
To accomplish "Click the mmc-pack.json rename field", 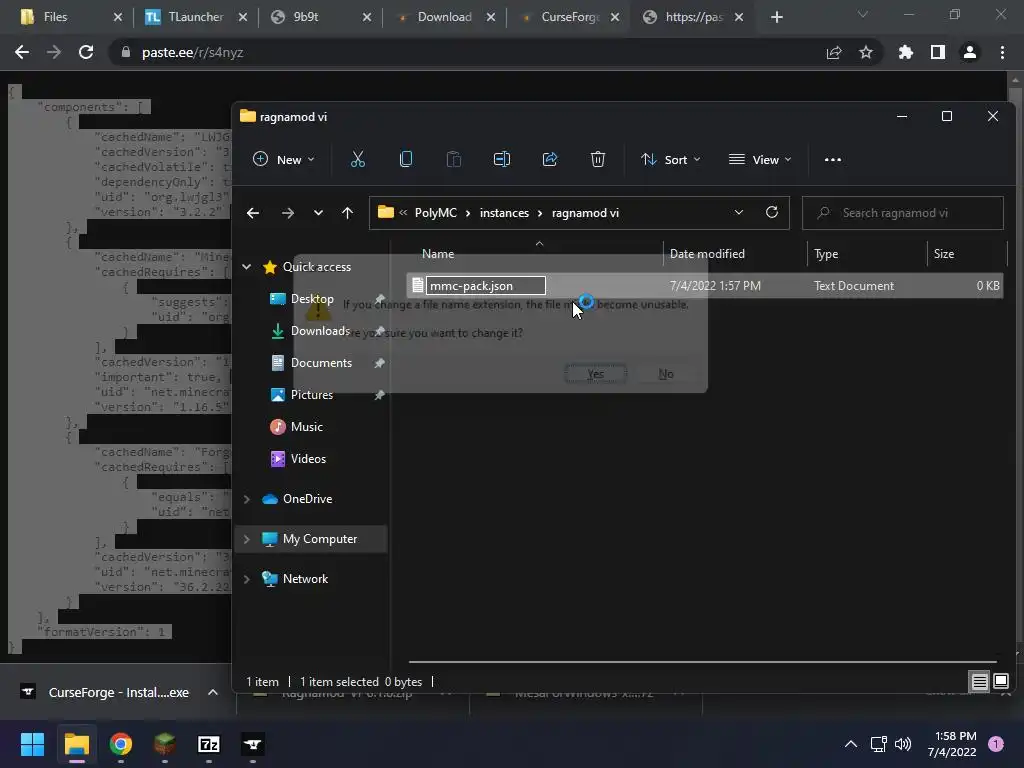I will click(486, 285).
